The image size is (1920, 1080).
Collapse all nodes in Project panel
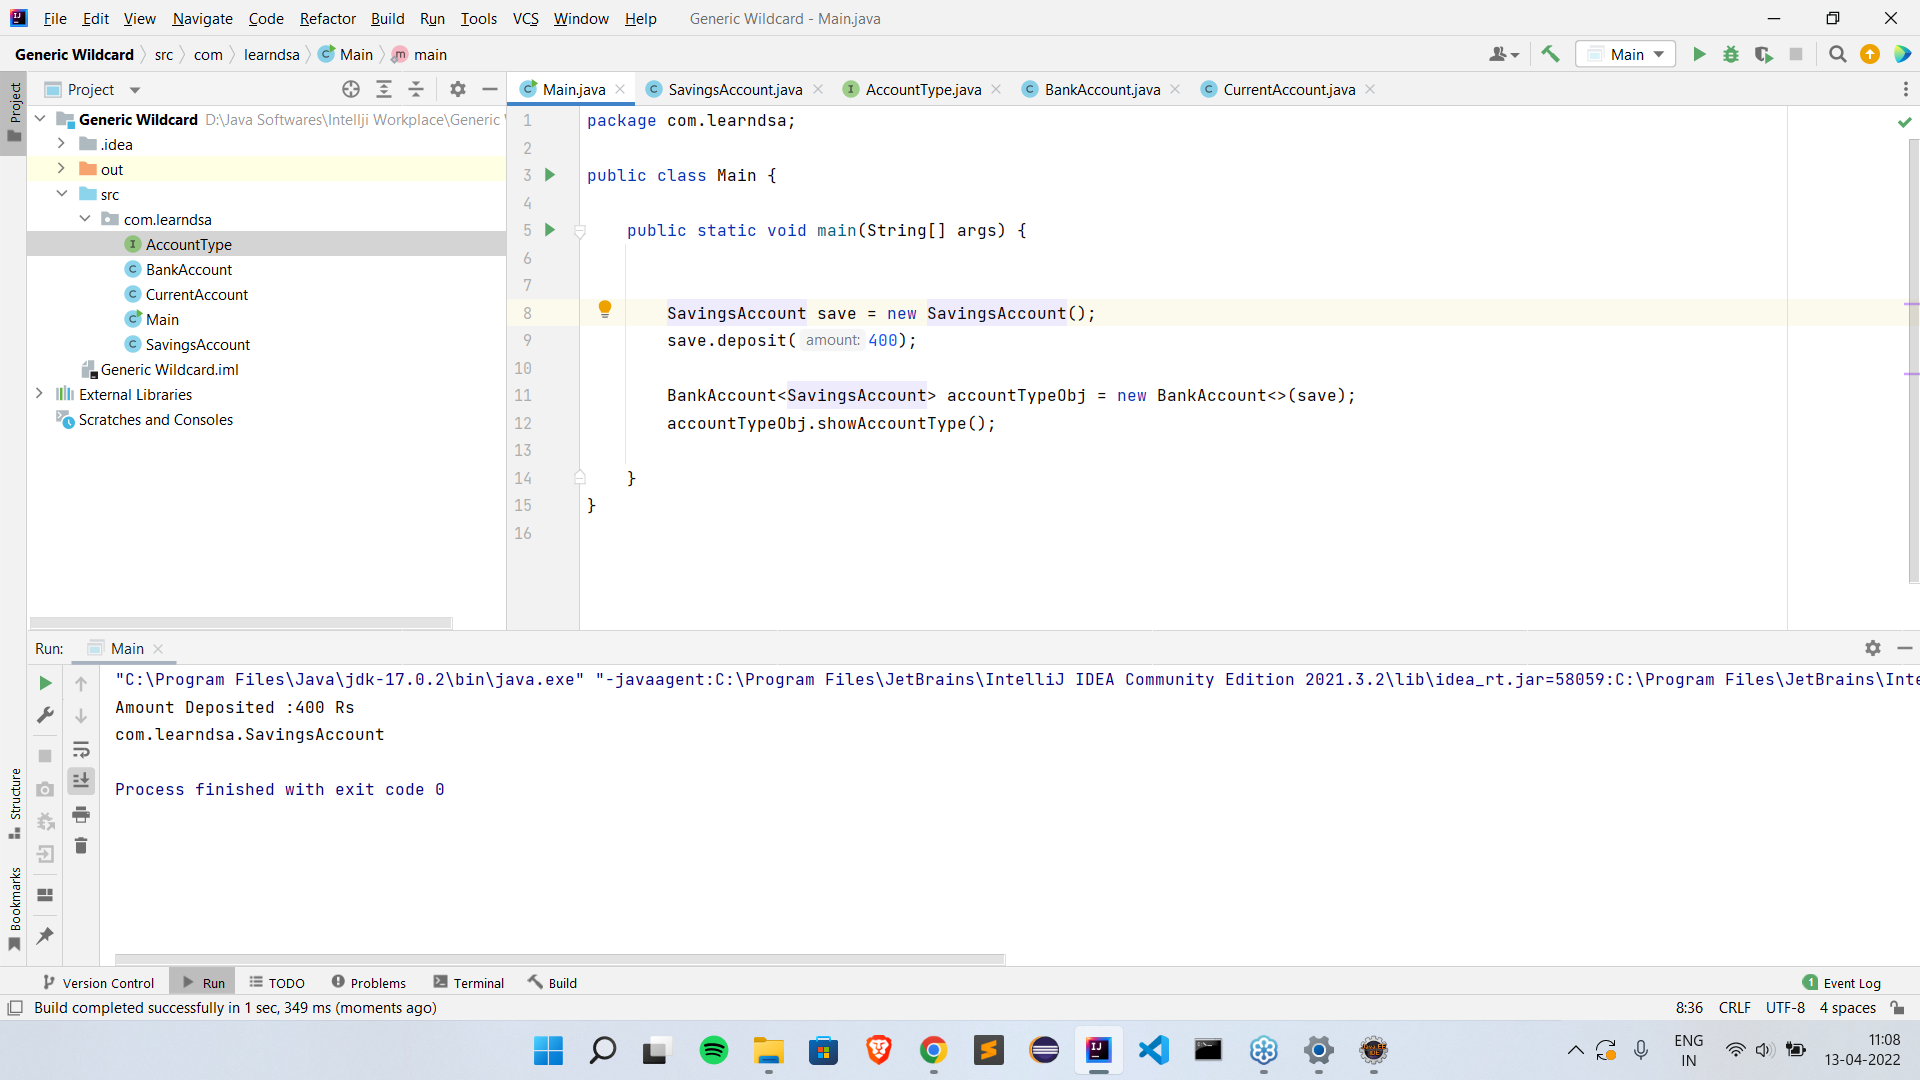[416, 89]
